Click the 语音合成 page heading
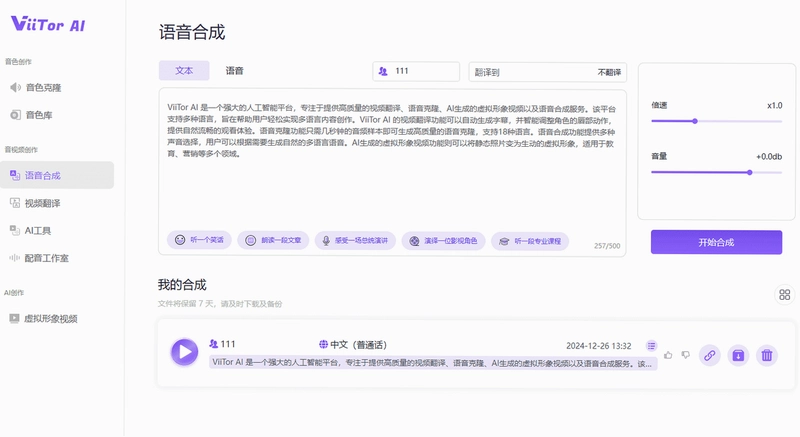Viewport: 800px width, 437px height. coord(192,32)
